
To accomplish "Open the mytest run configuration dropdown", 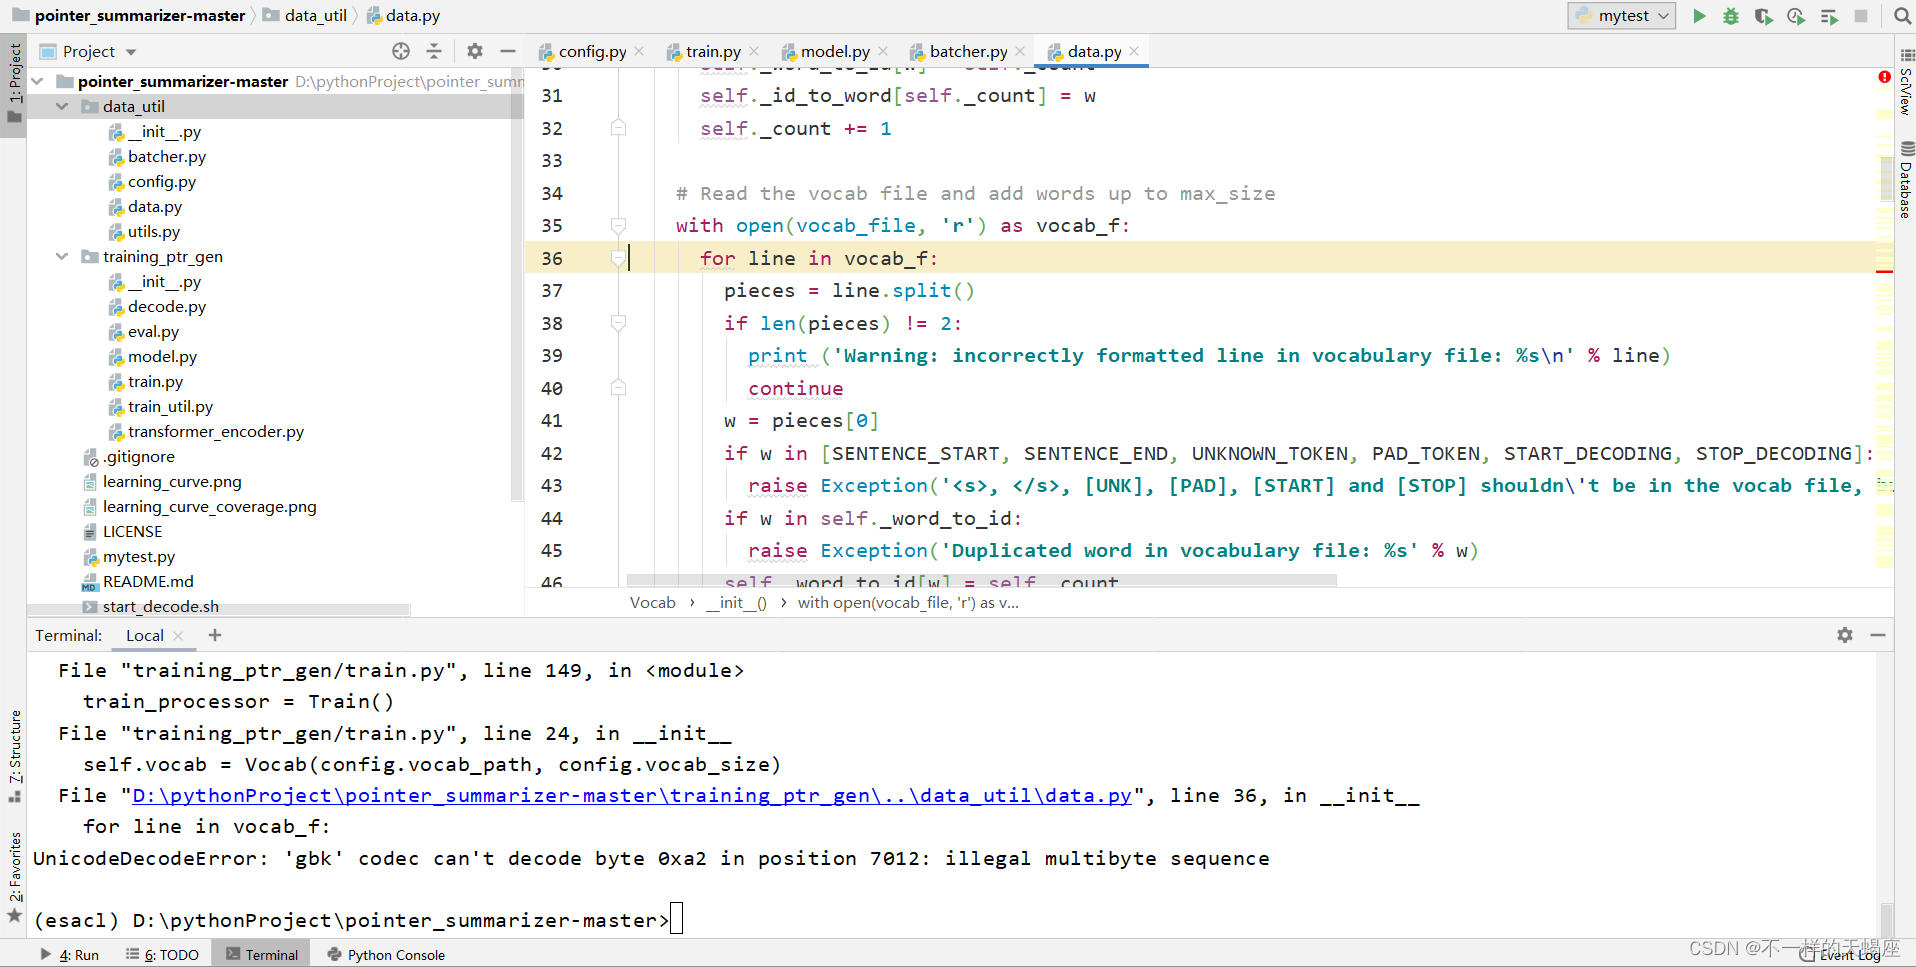I will click(x=1621, y=16).
